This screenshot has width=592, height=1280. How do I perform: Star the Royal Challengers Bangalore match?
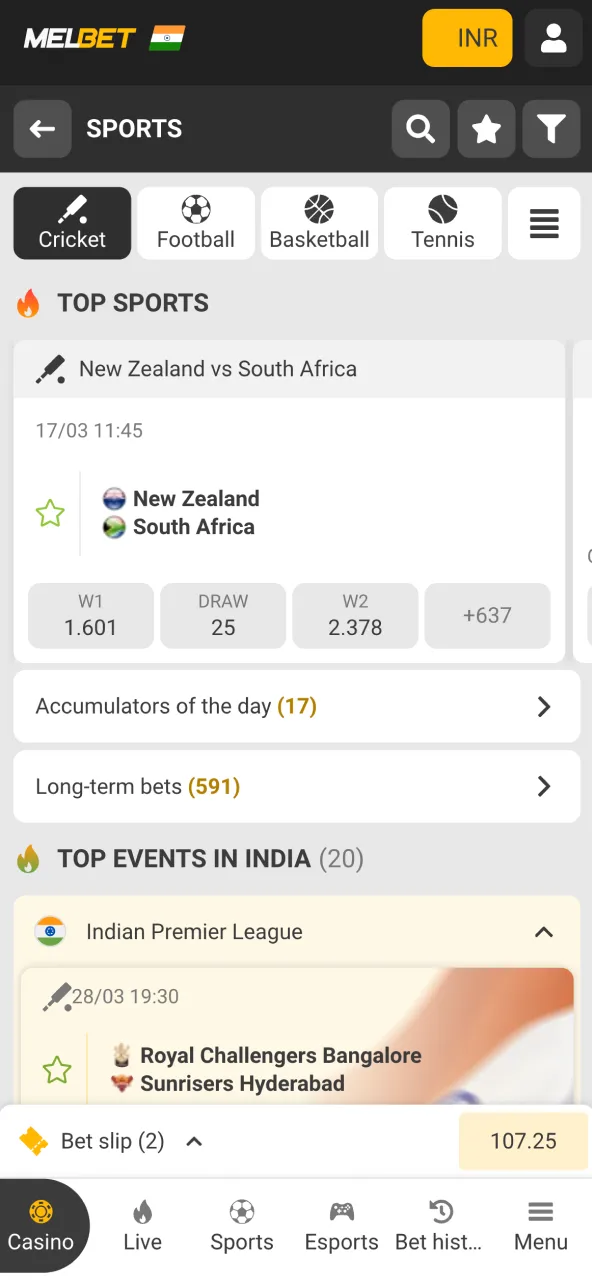tap(57, 1069)
